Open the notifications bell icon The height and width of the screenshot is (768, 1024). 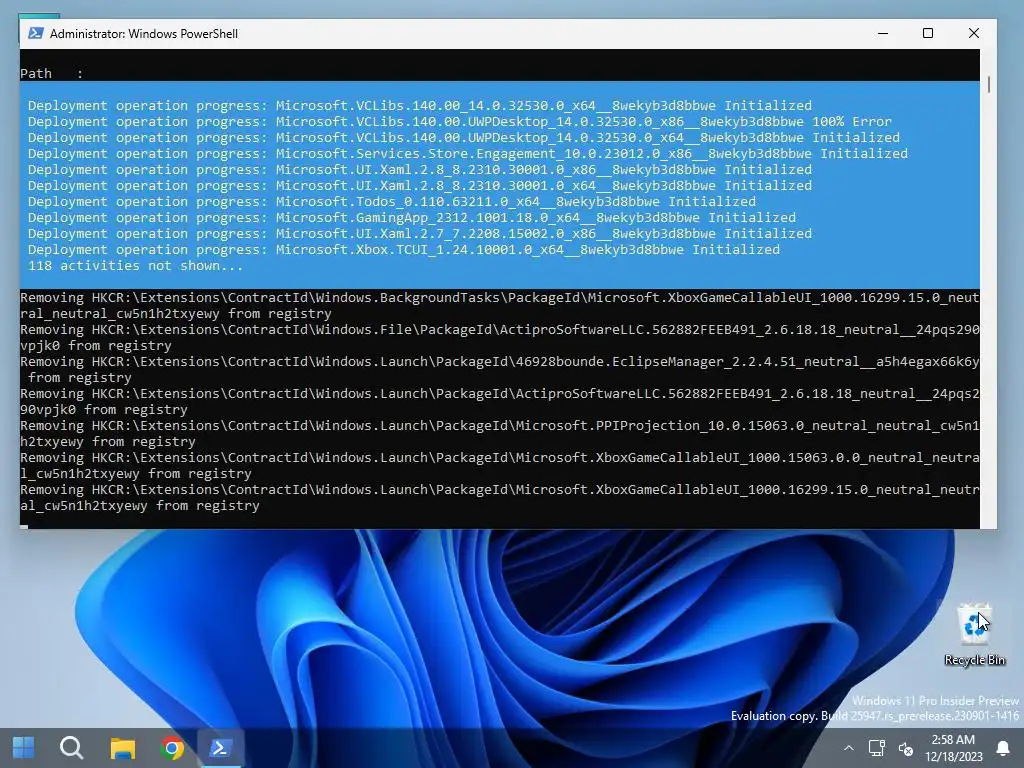pyautogui.click(x=1002, y=748)
